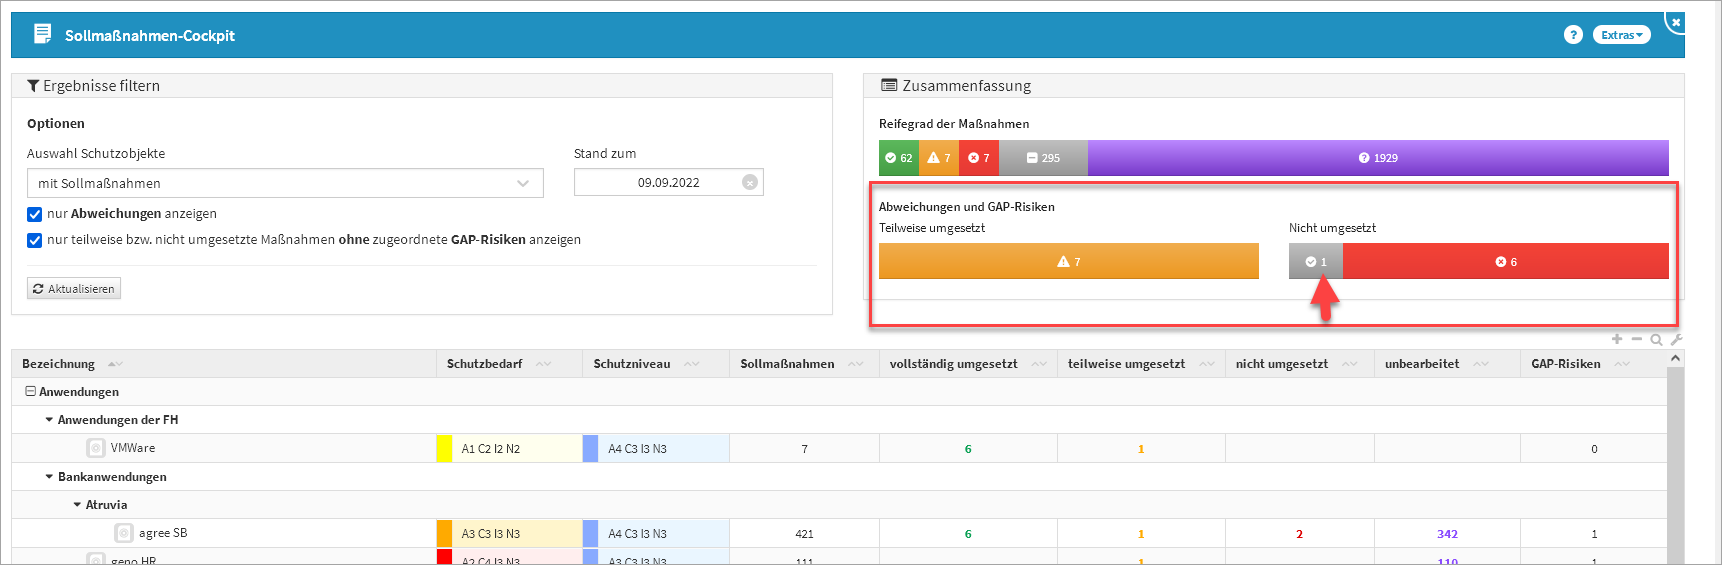Open table settings via wrench icon
The image size is (1722, 565).
pyautogui.click(x=1677, y=339)
